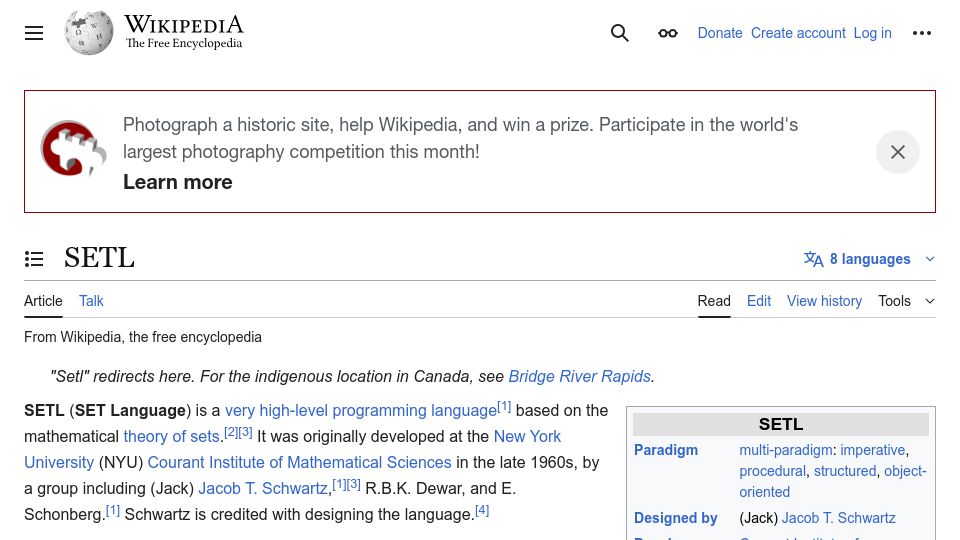Open the View history tab

point(824,301)
